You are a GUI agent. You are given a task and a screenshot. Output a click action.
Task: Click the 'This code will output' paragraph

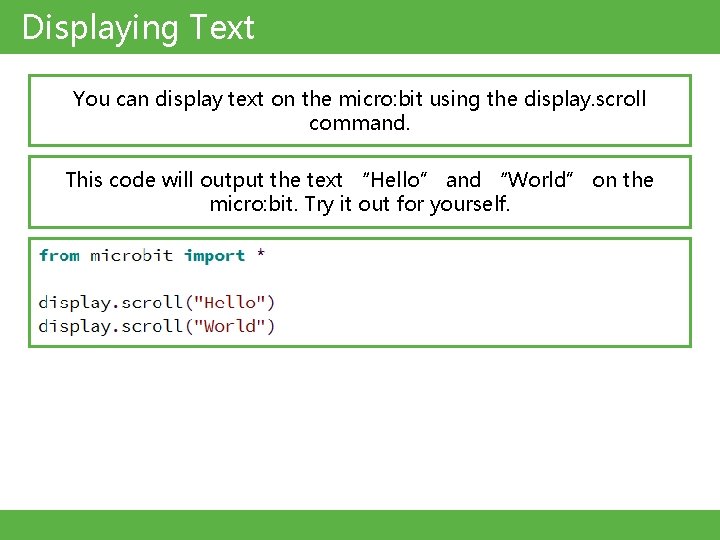tap(360, 191)
